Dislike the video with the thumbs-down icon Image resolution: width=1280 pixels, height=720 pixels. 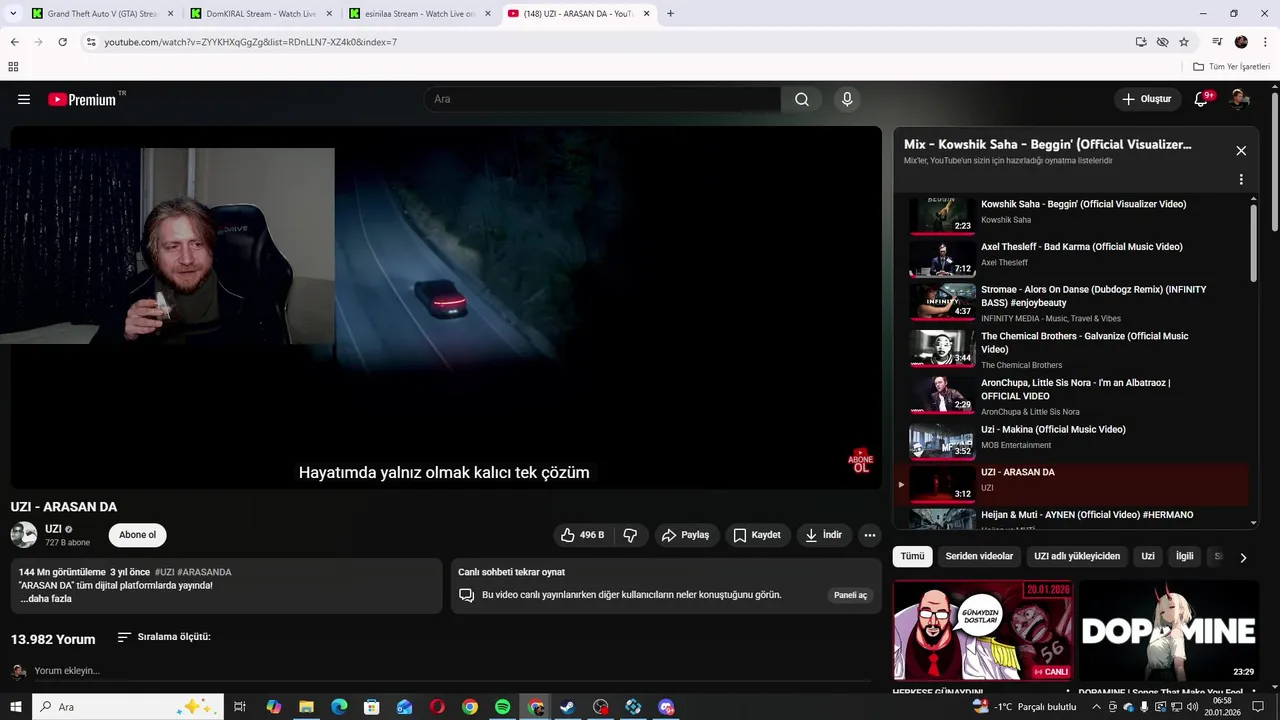tap(630, 535)
